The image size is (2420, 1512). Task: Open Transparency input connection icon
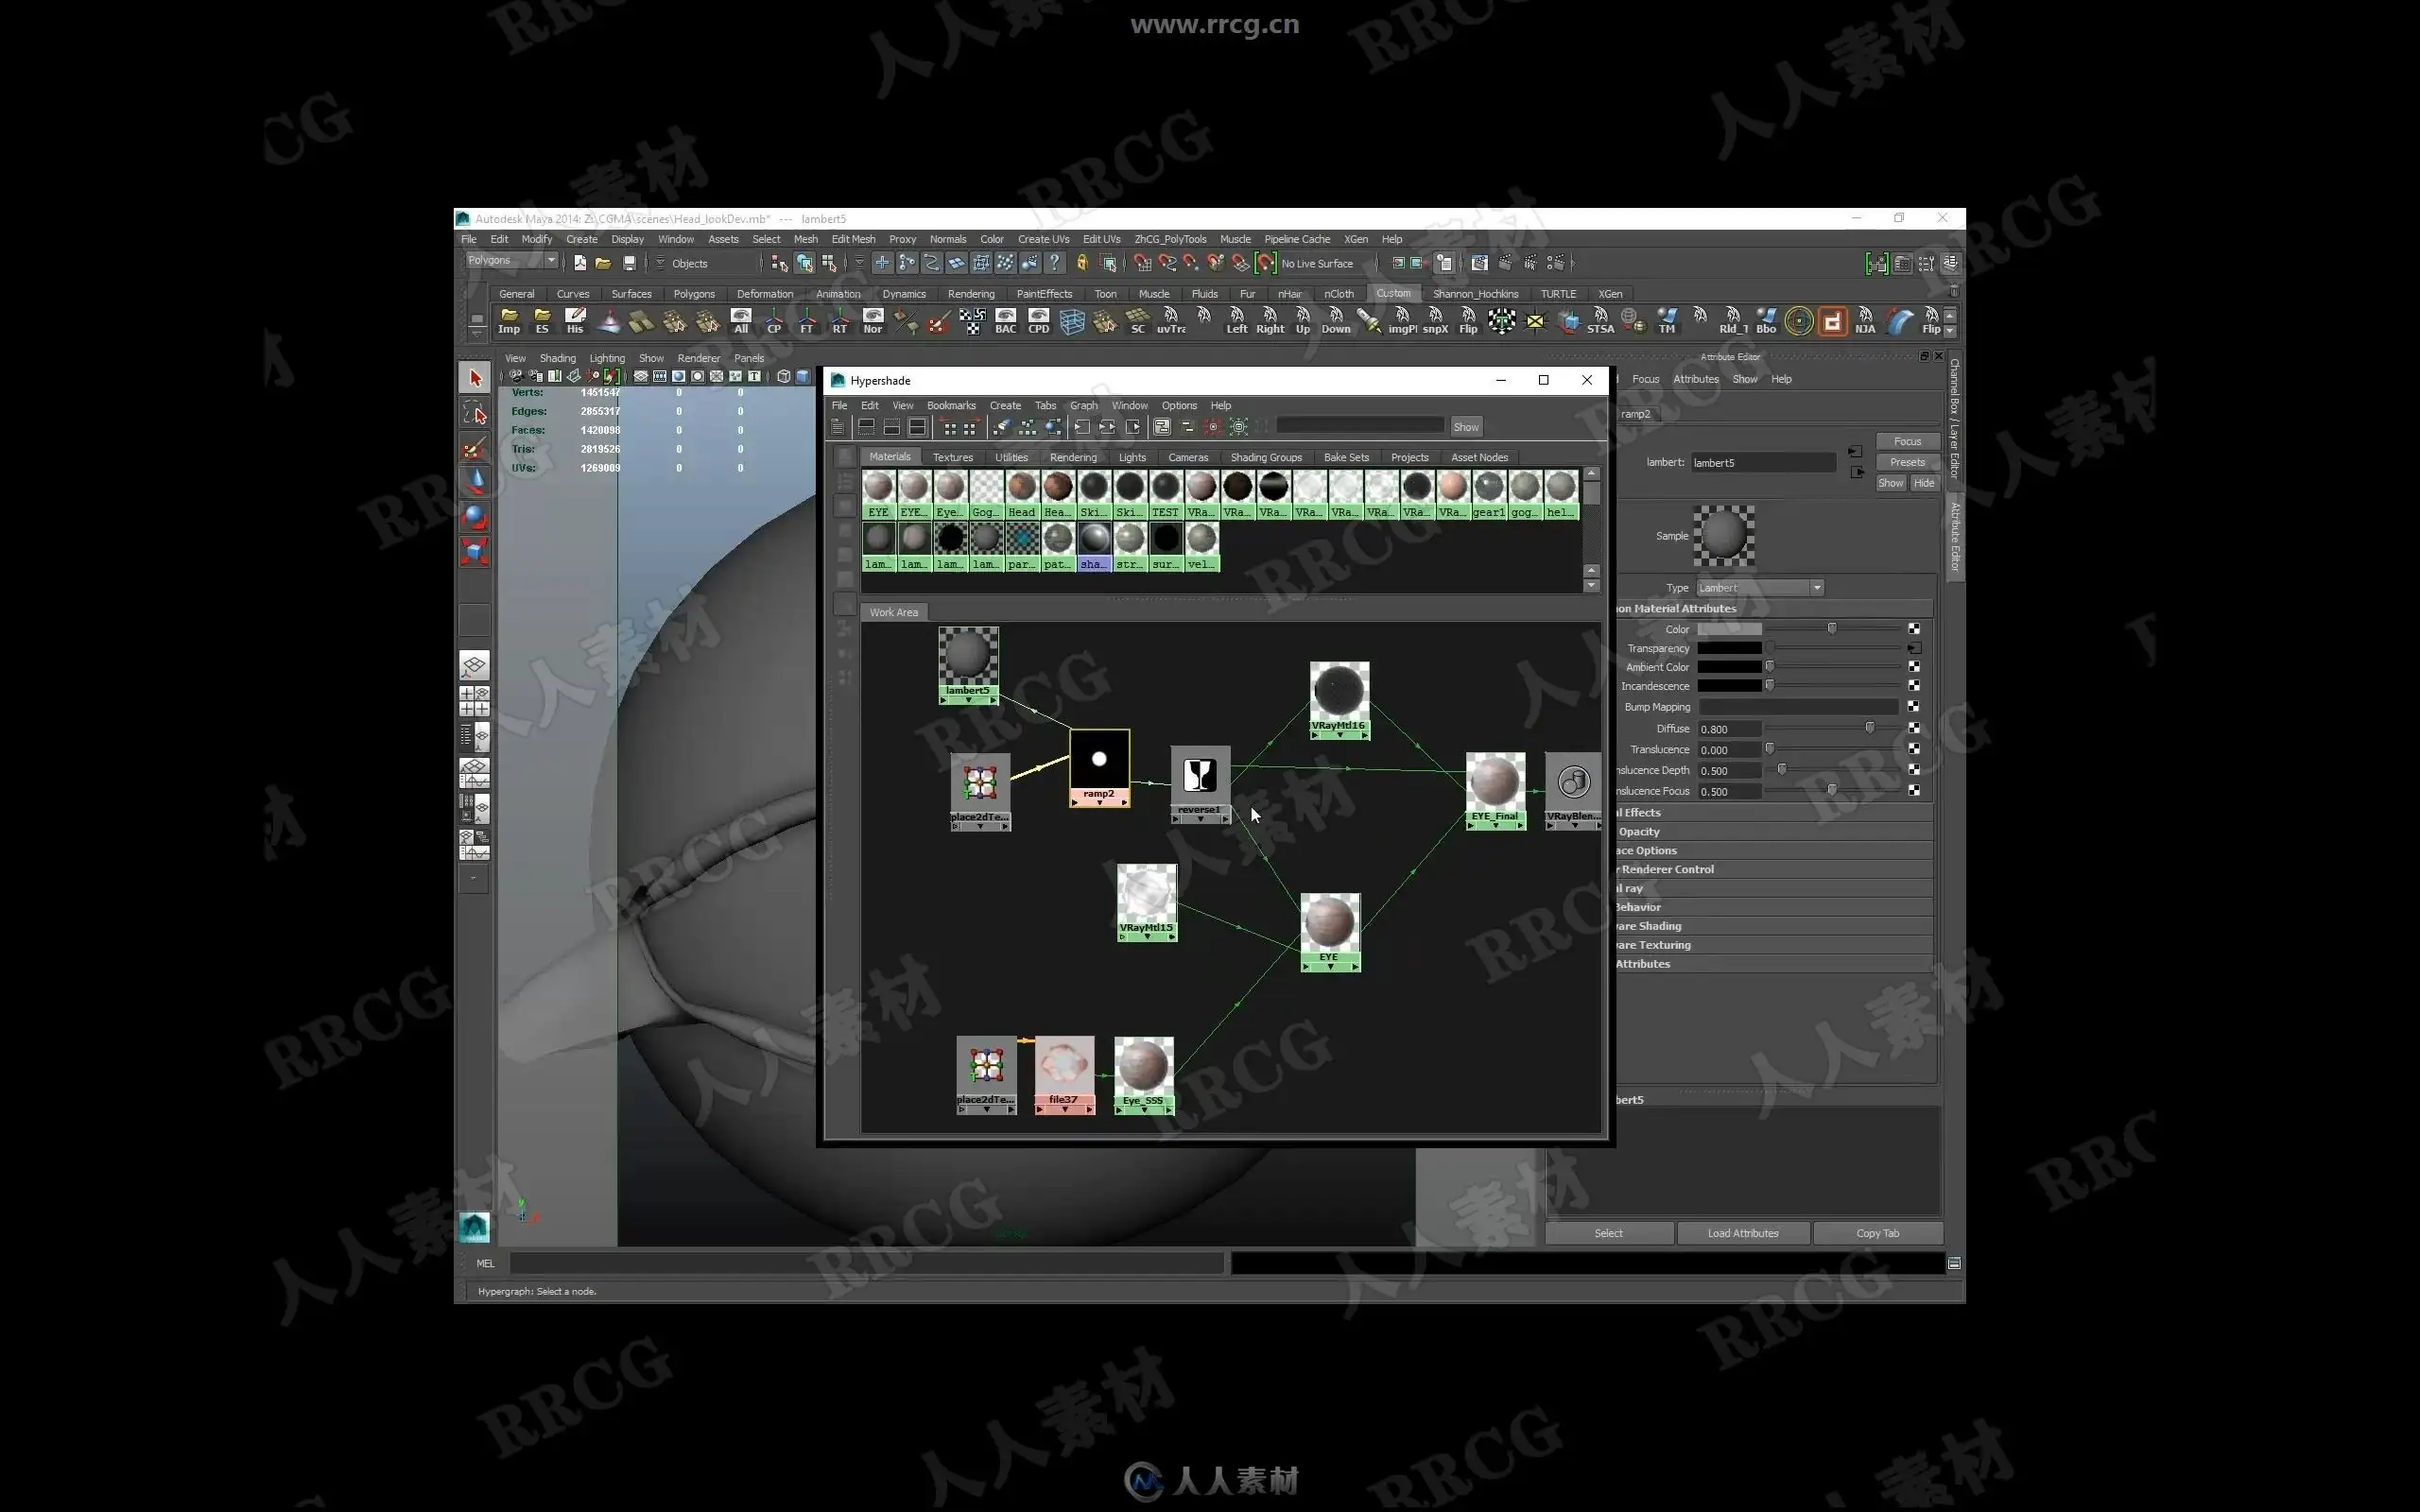pos(1913,648)
